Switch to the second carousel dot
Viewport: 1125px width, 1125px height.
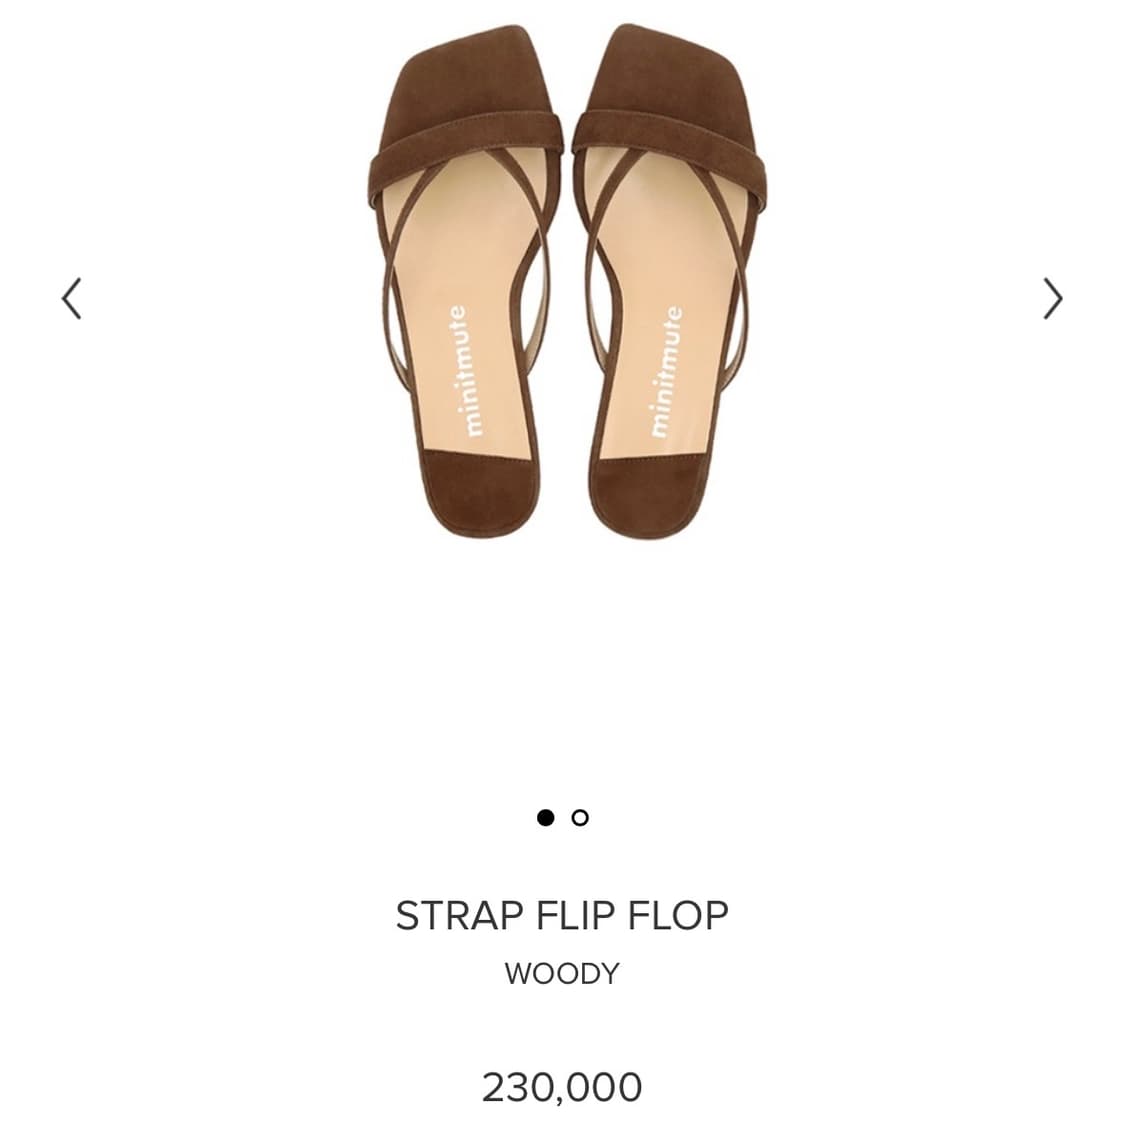coord(580,817)
